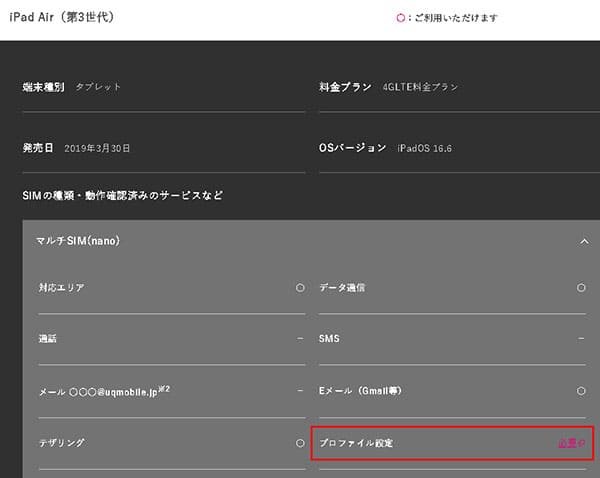Select the 4GLTE料金プラン value

pos(420,87)
